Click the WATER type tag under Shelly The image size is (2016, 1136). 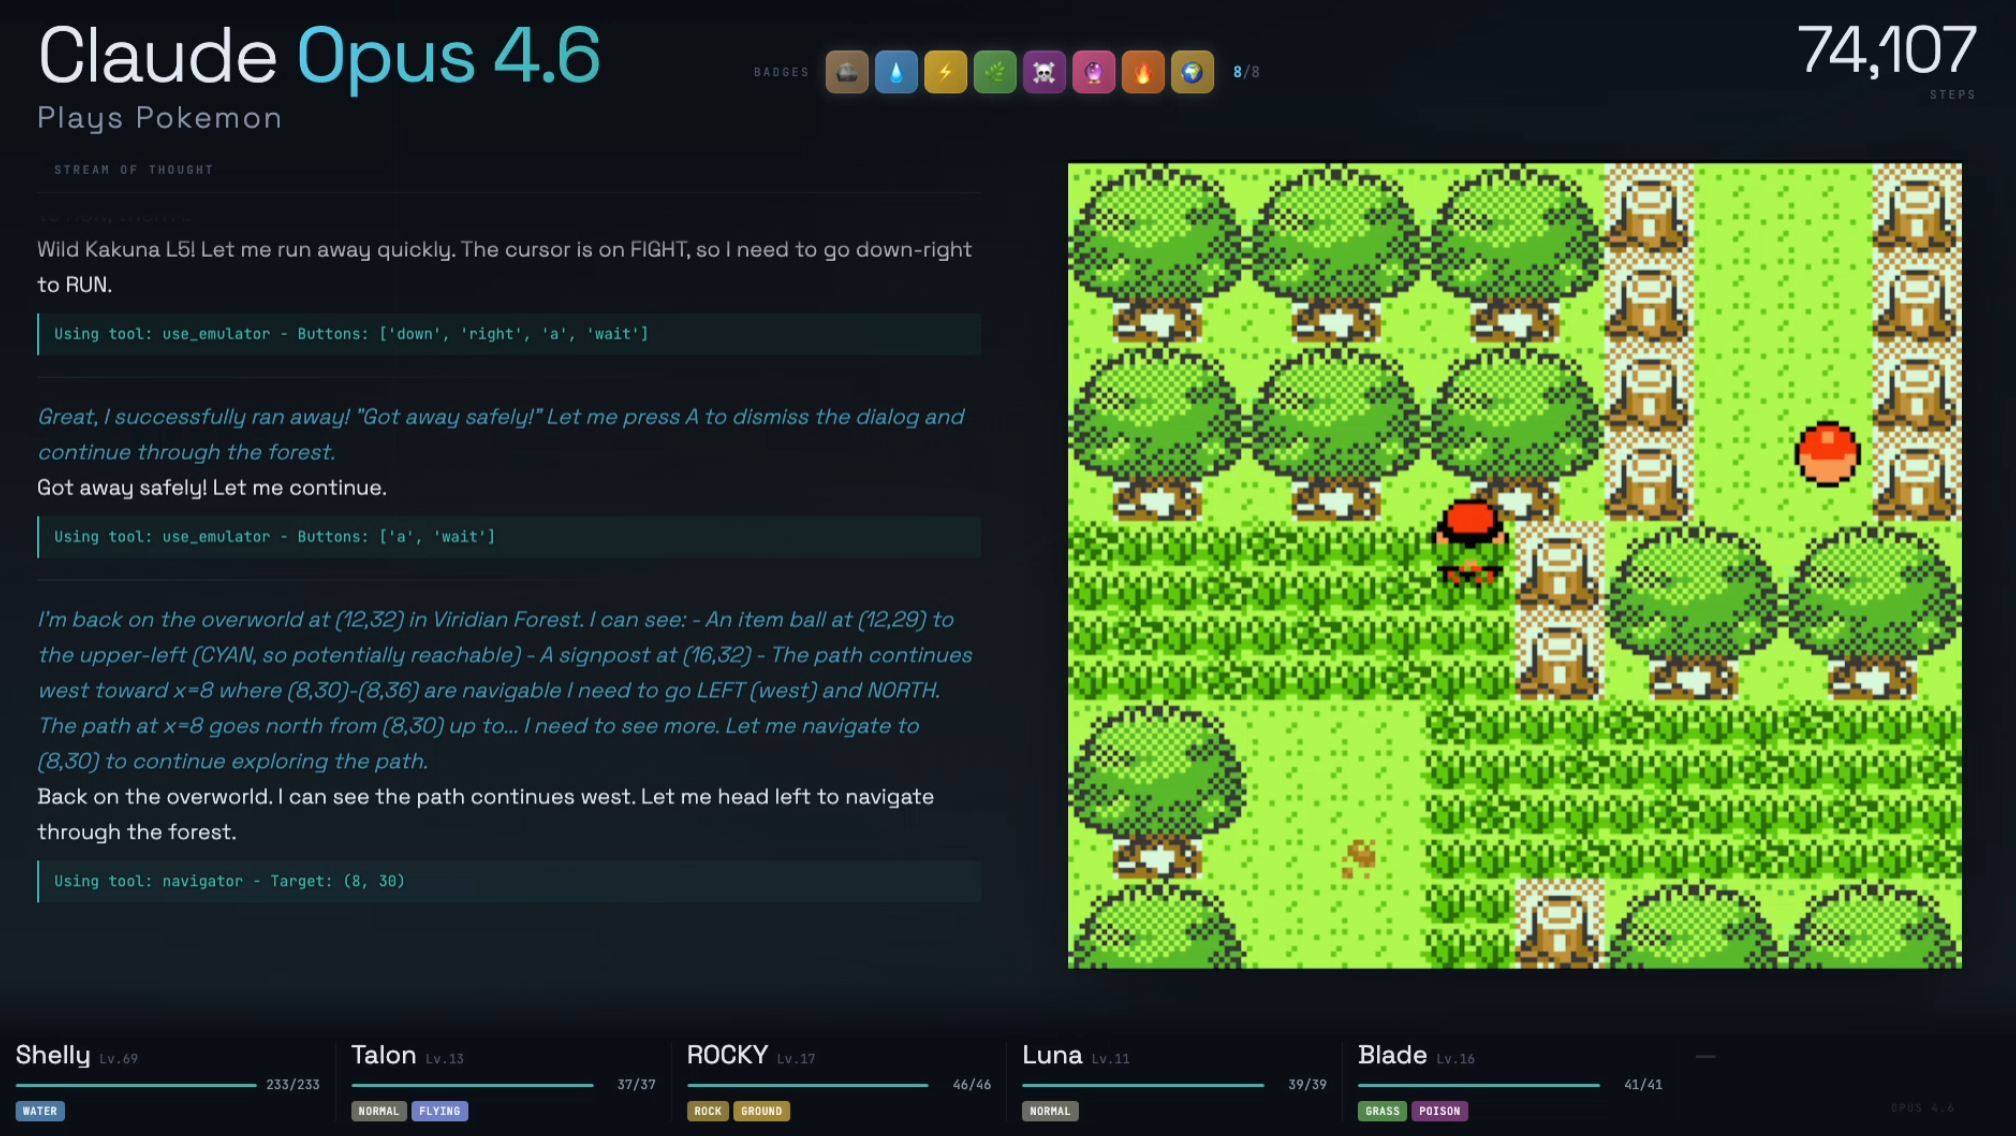coord(40,1111)
